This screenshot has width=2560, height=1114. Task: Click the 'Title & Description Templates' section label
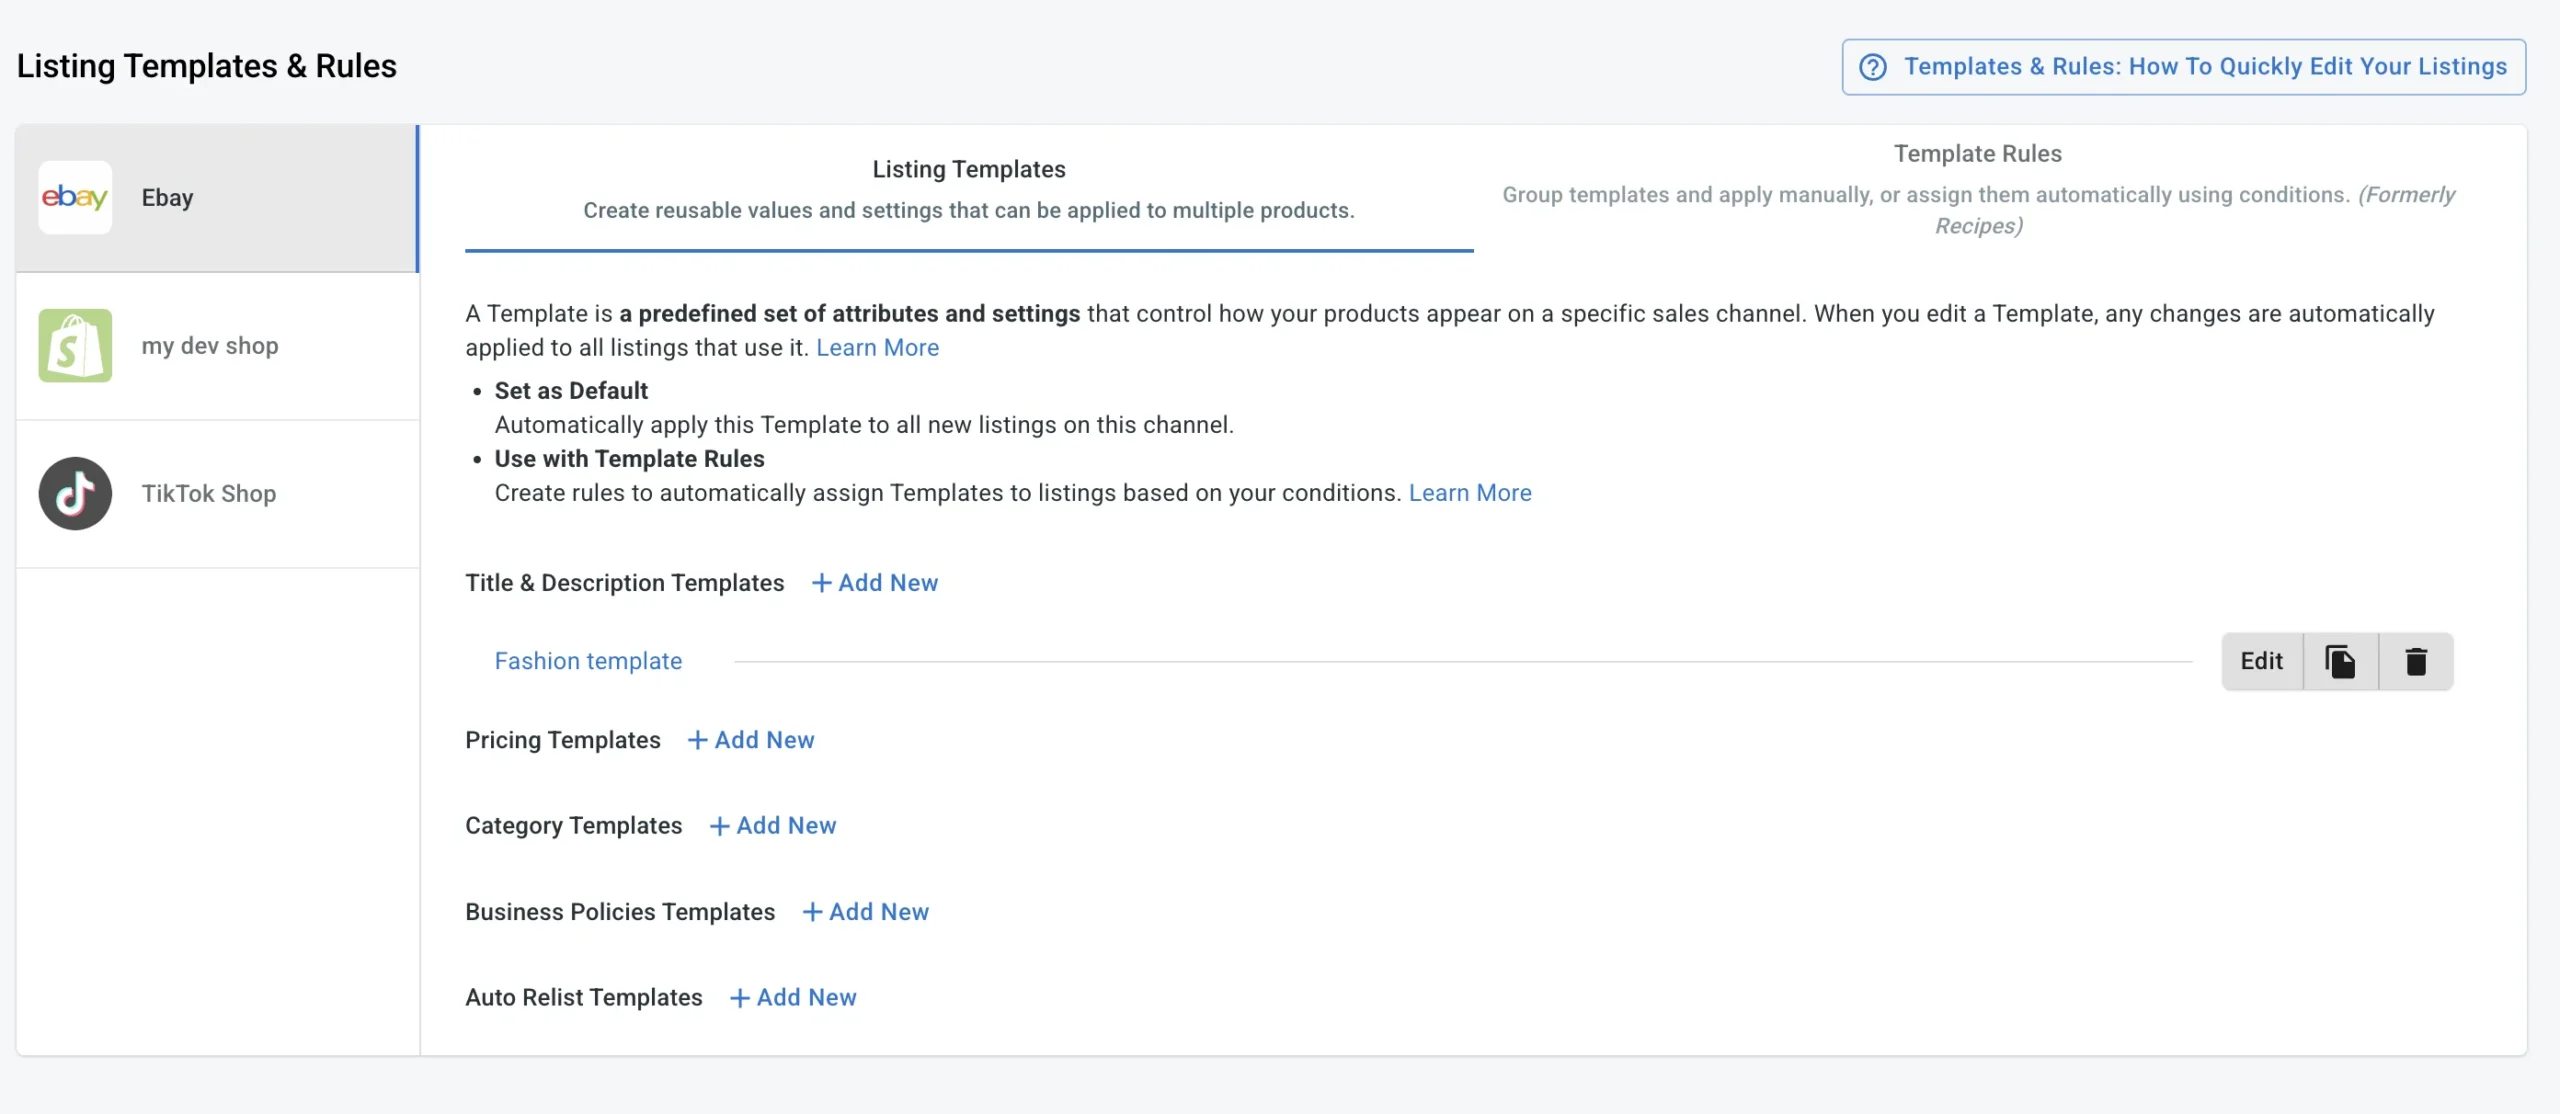tap(625, 583)
